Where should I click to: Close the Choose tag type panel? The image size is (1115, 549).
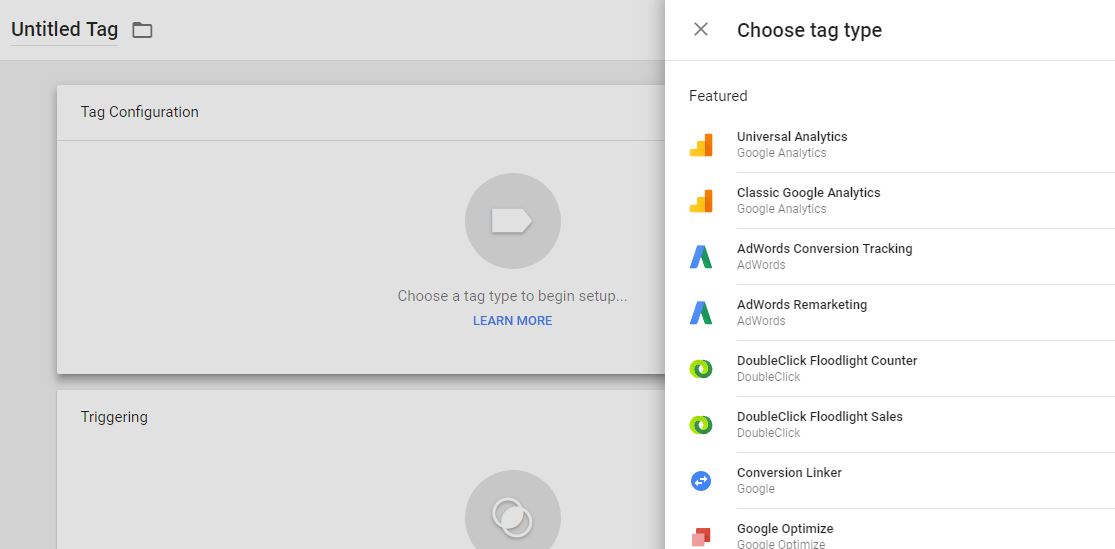coord(700,29)
